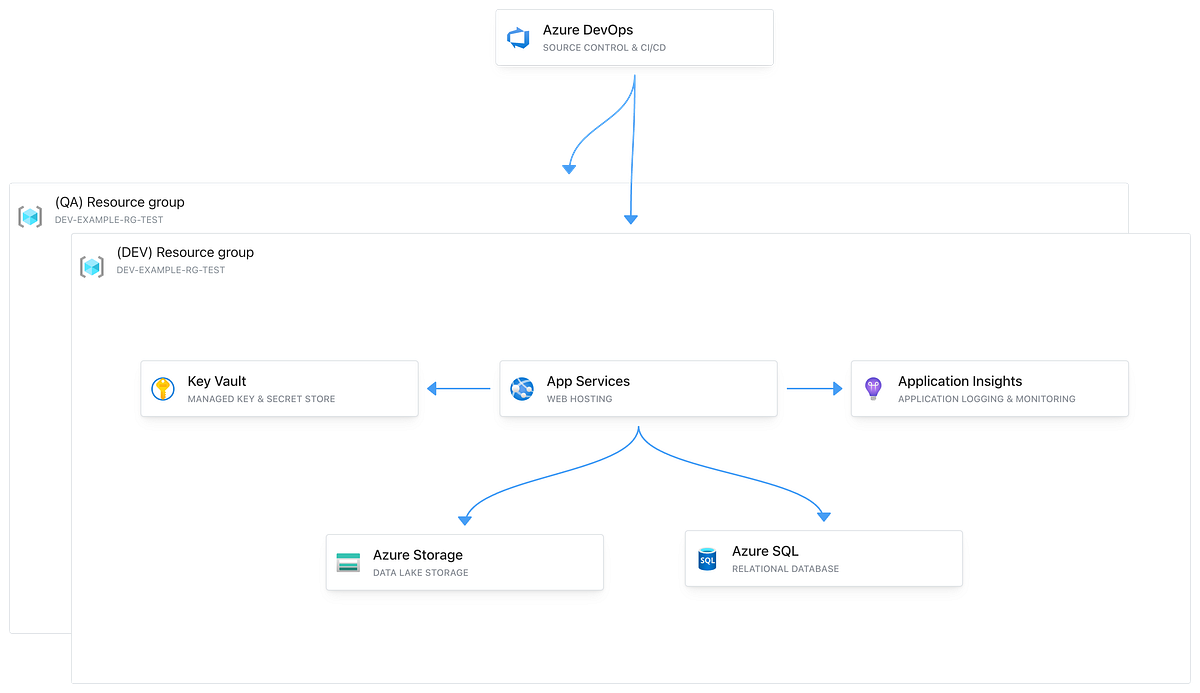This screenshot has height=693, width=1200.
Task: Select the Azure SQL card
Action: click(x=823, y=558)
